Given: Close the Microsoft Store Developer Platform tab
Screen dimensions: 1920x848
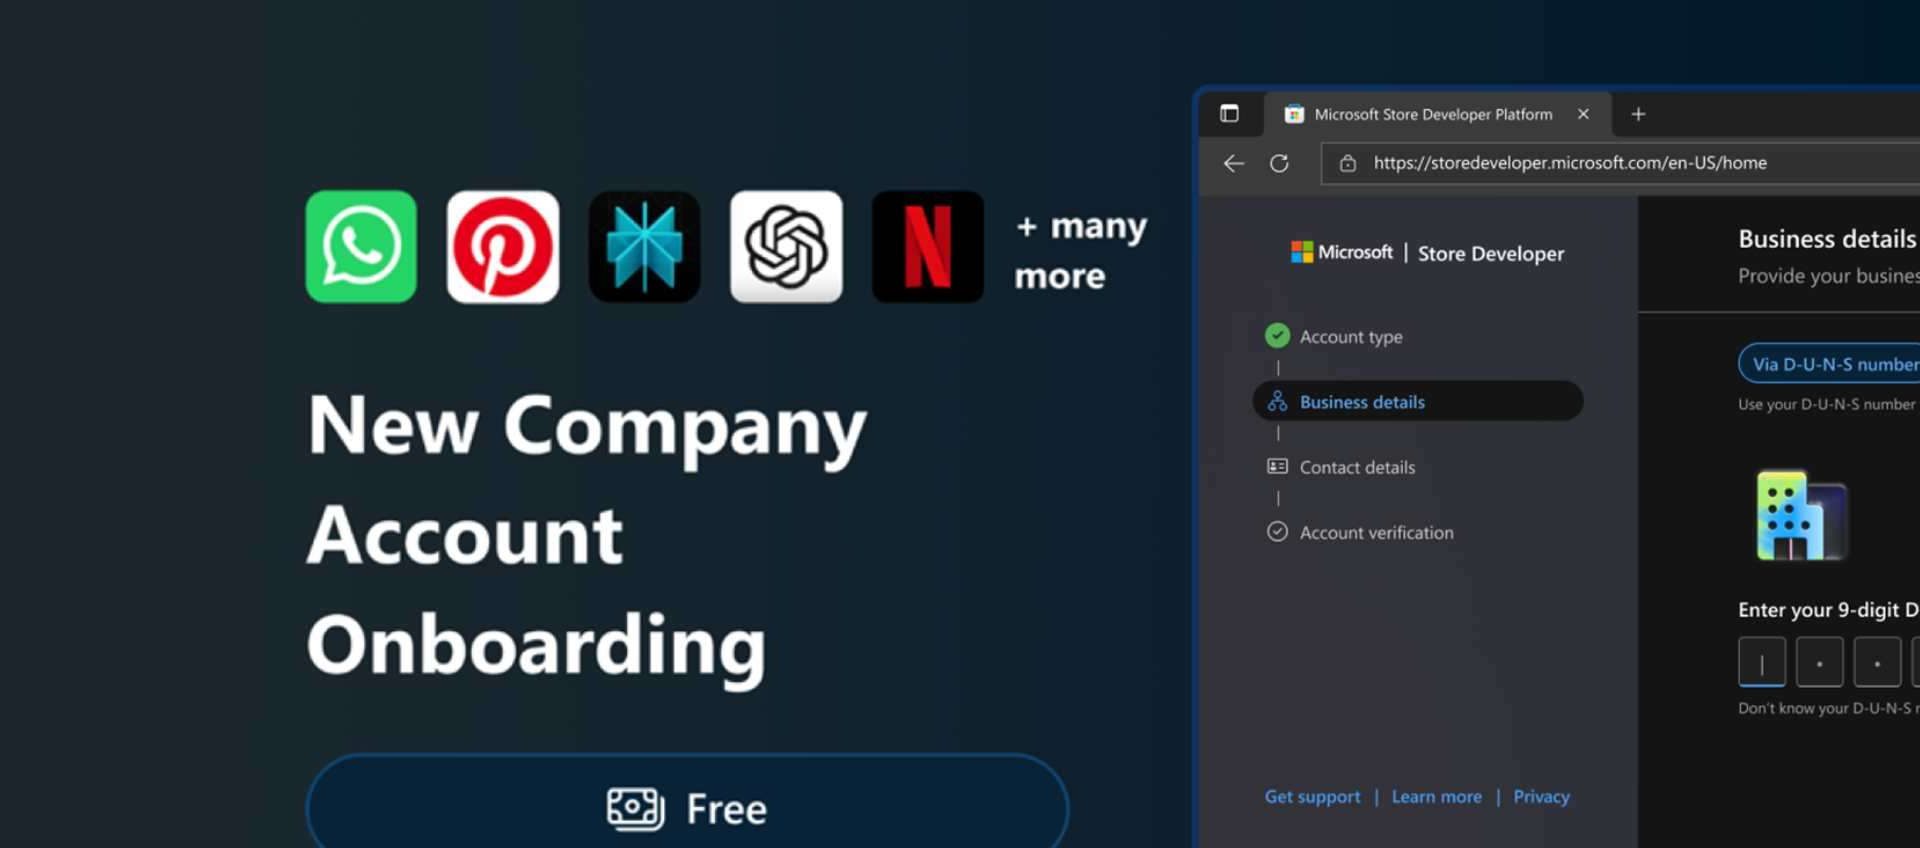Looking at the screenshot, I should 1583,114.
